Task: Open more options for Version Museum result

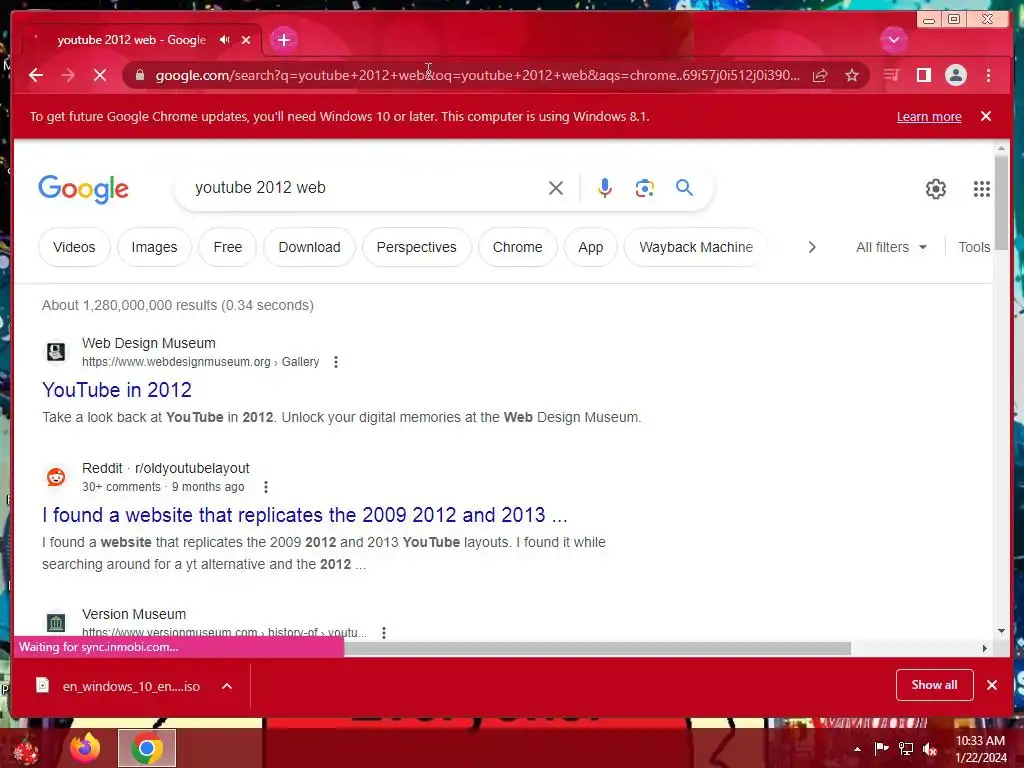Action: (384, 632)
